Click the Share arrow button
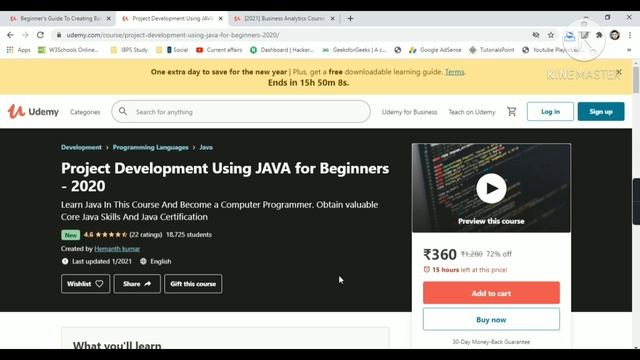Screen dimensions: 640x360 [137, 284]
